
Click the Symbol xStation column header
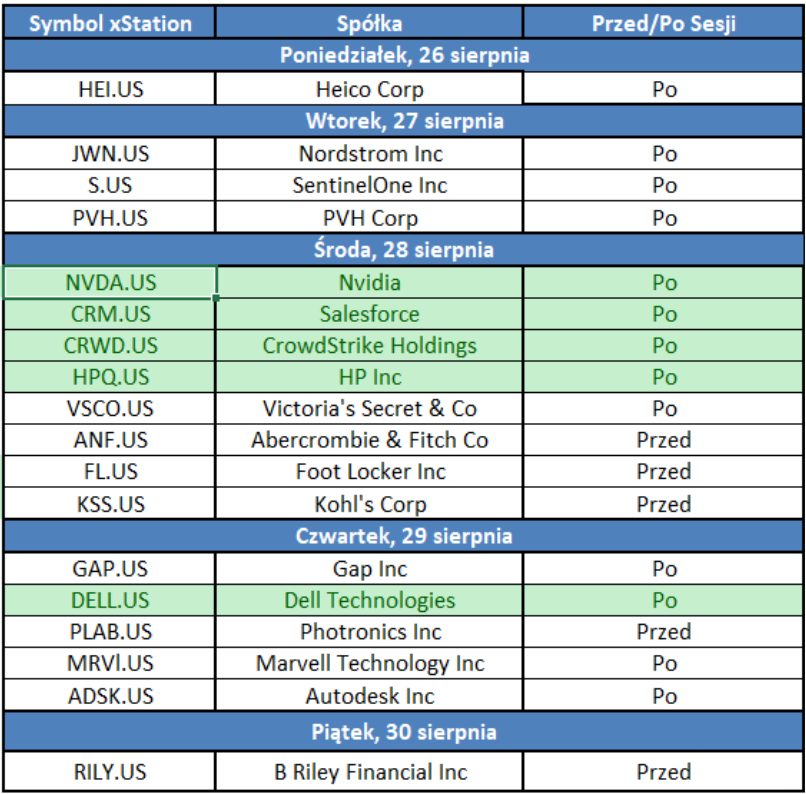110,23
